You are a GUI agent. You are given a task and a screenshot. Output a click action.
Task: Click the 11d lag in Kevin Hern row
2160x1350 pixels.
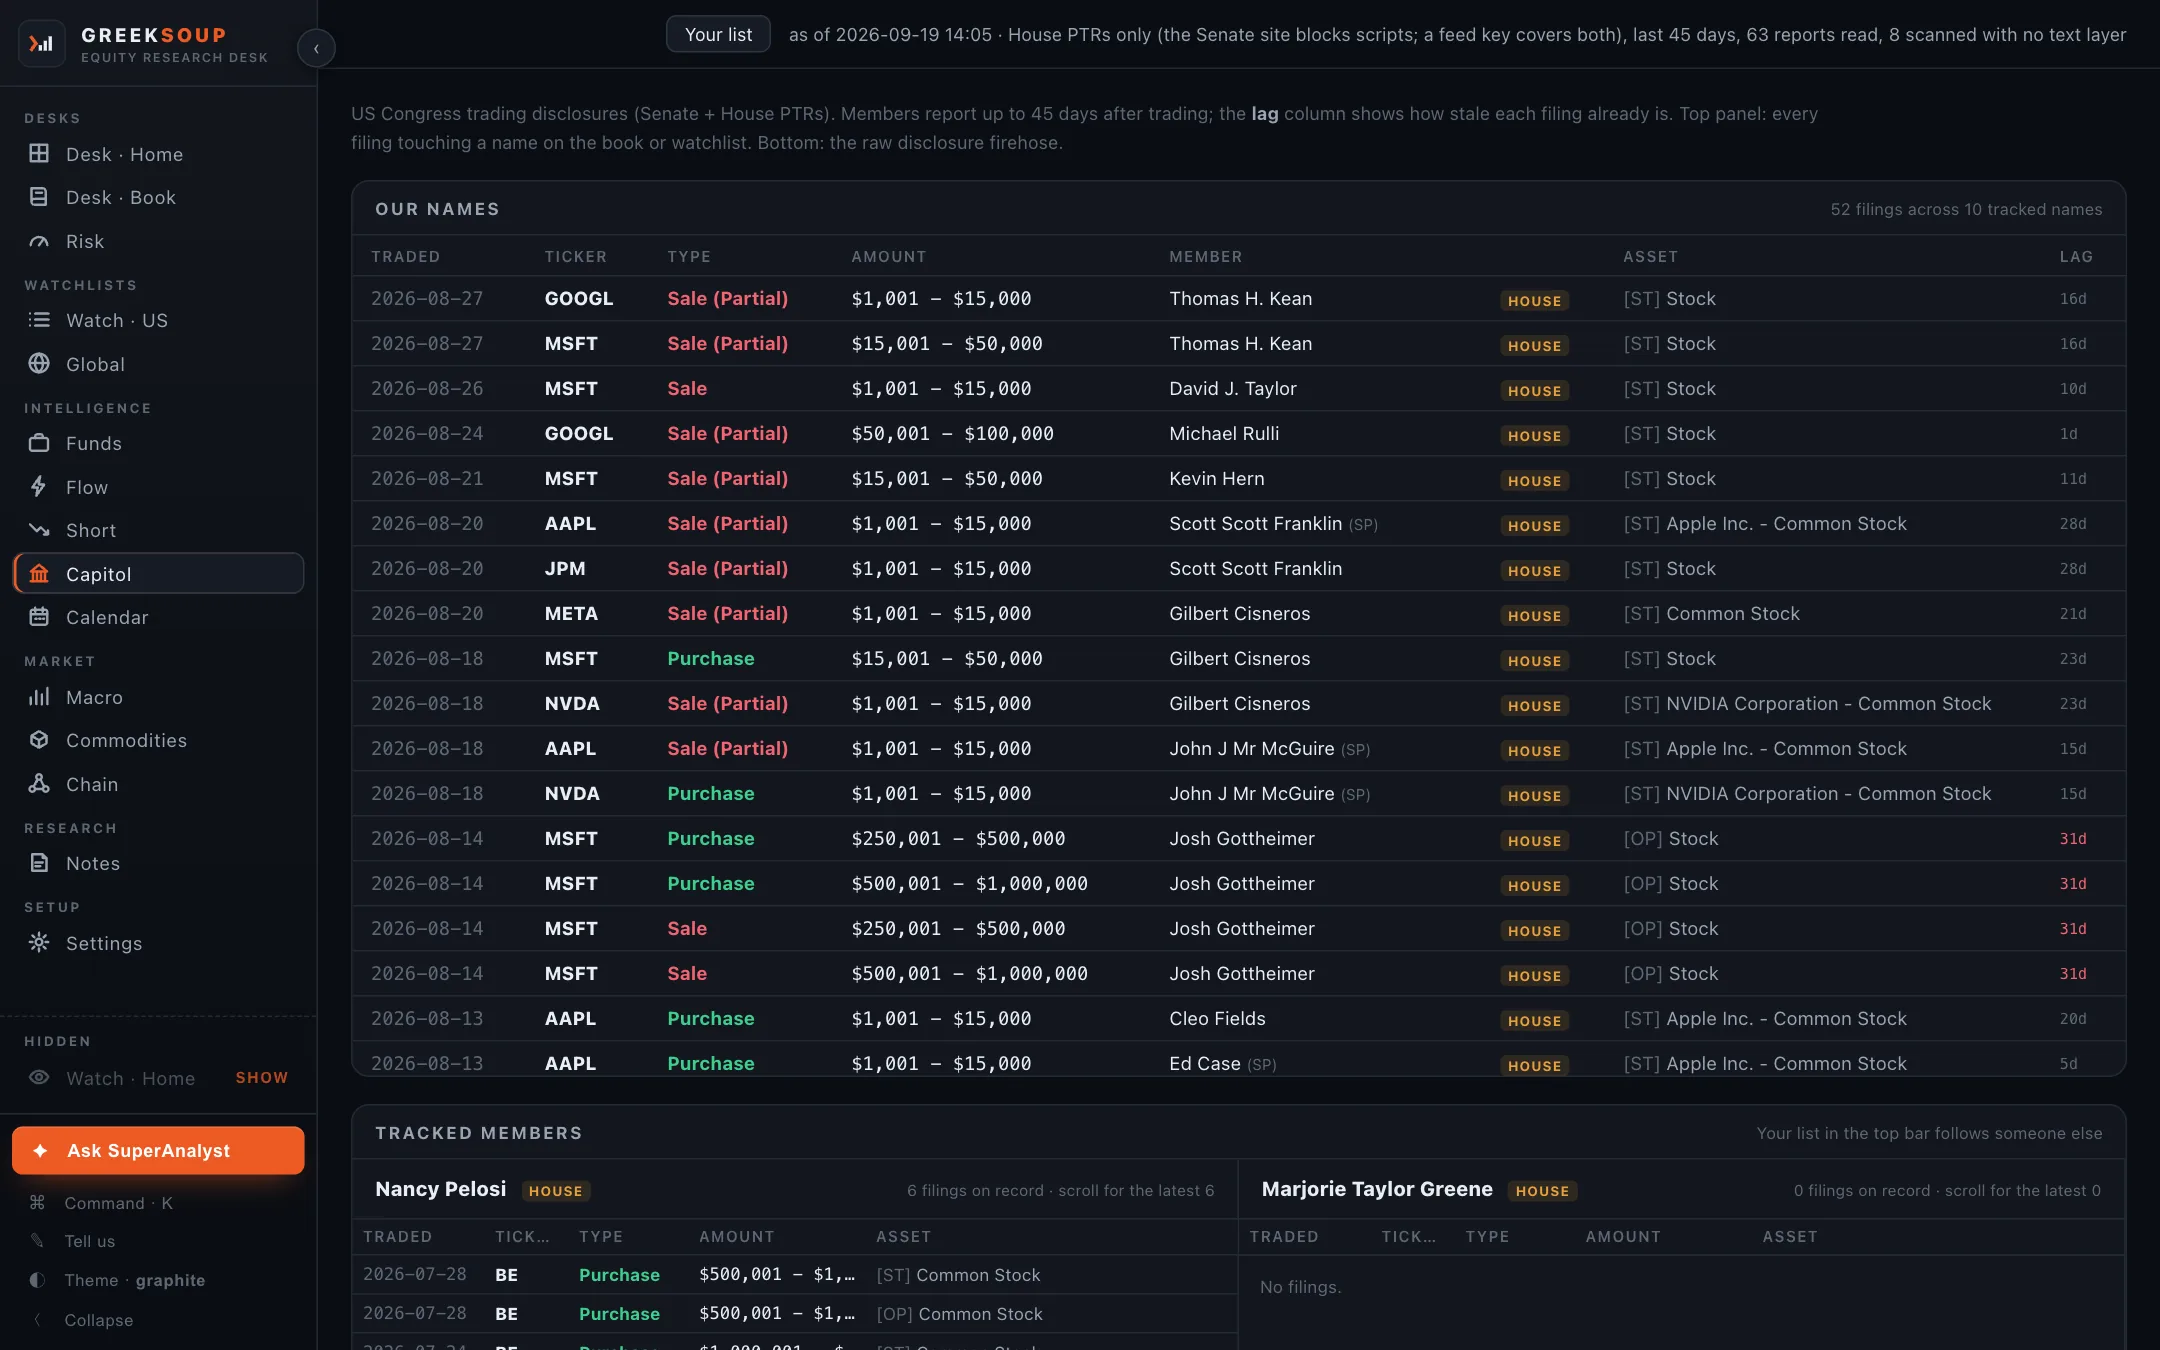[x=2073, y=478]
